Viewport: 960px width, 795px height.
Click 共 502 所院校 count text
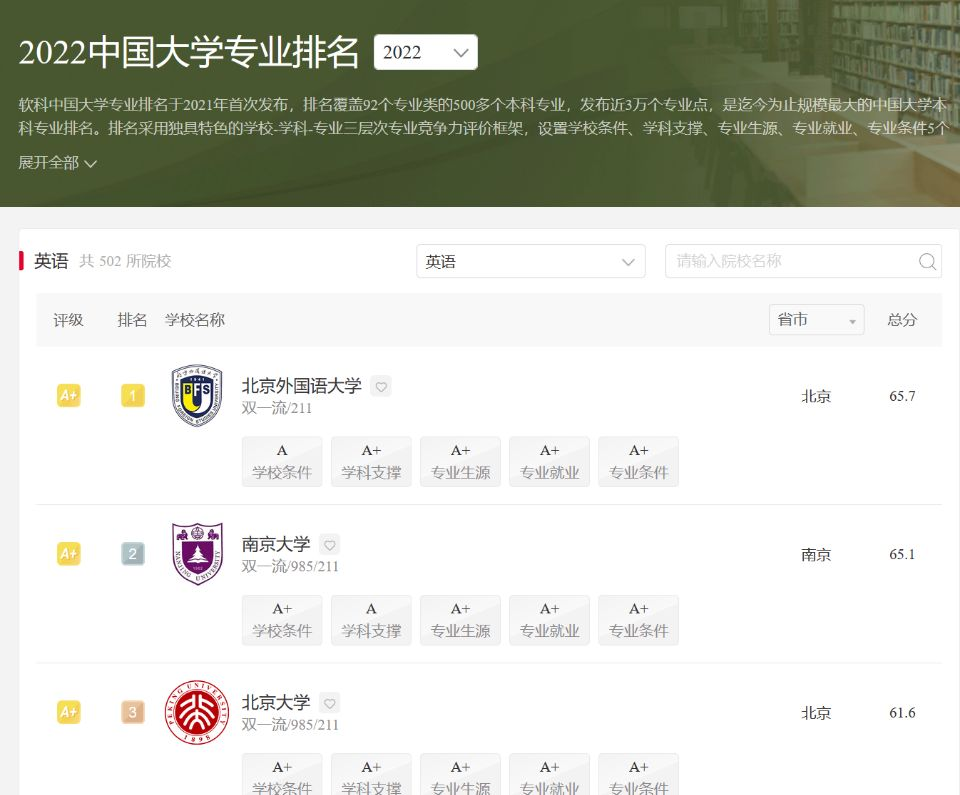coord(126,262)
